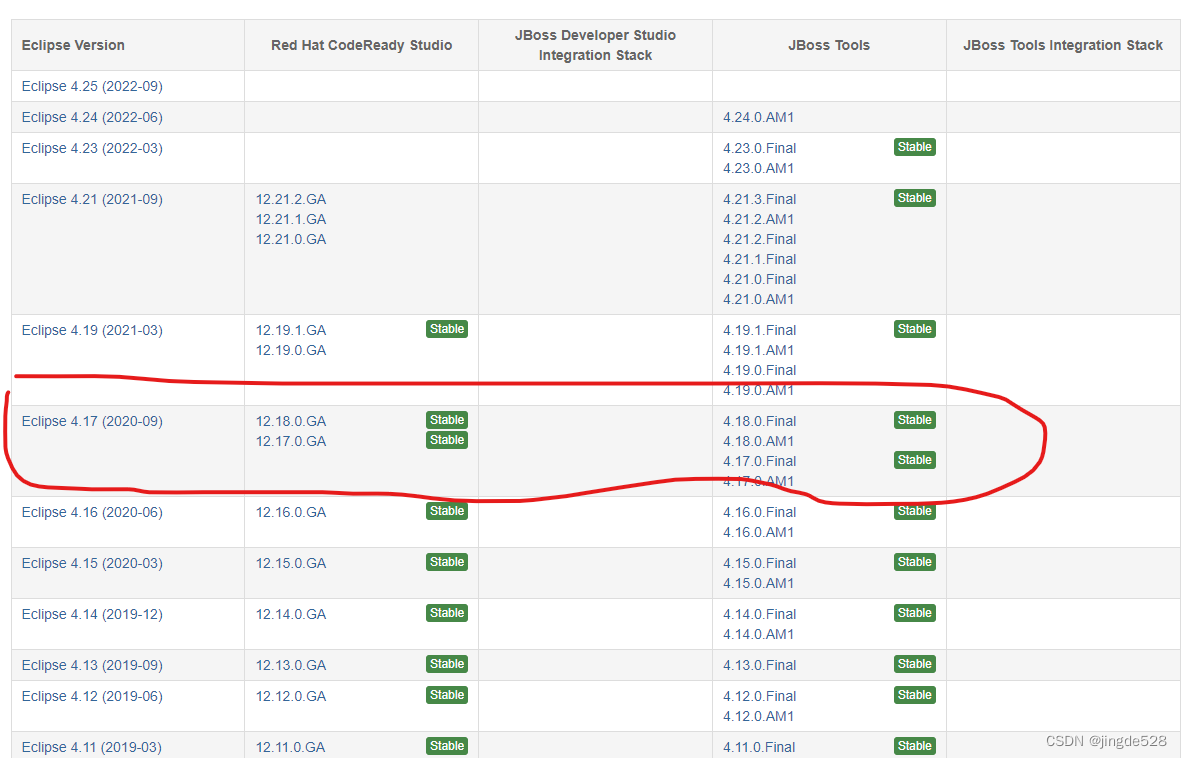The image size is (1182, 758).
Task: Click CodeReady Studio 12.21.1.GA
Action: [291, 219]
